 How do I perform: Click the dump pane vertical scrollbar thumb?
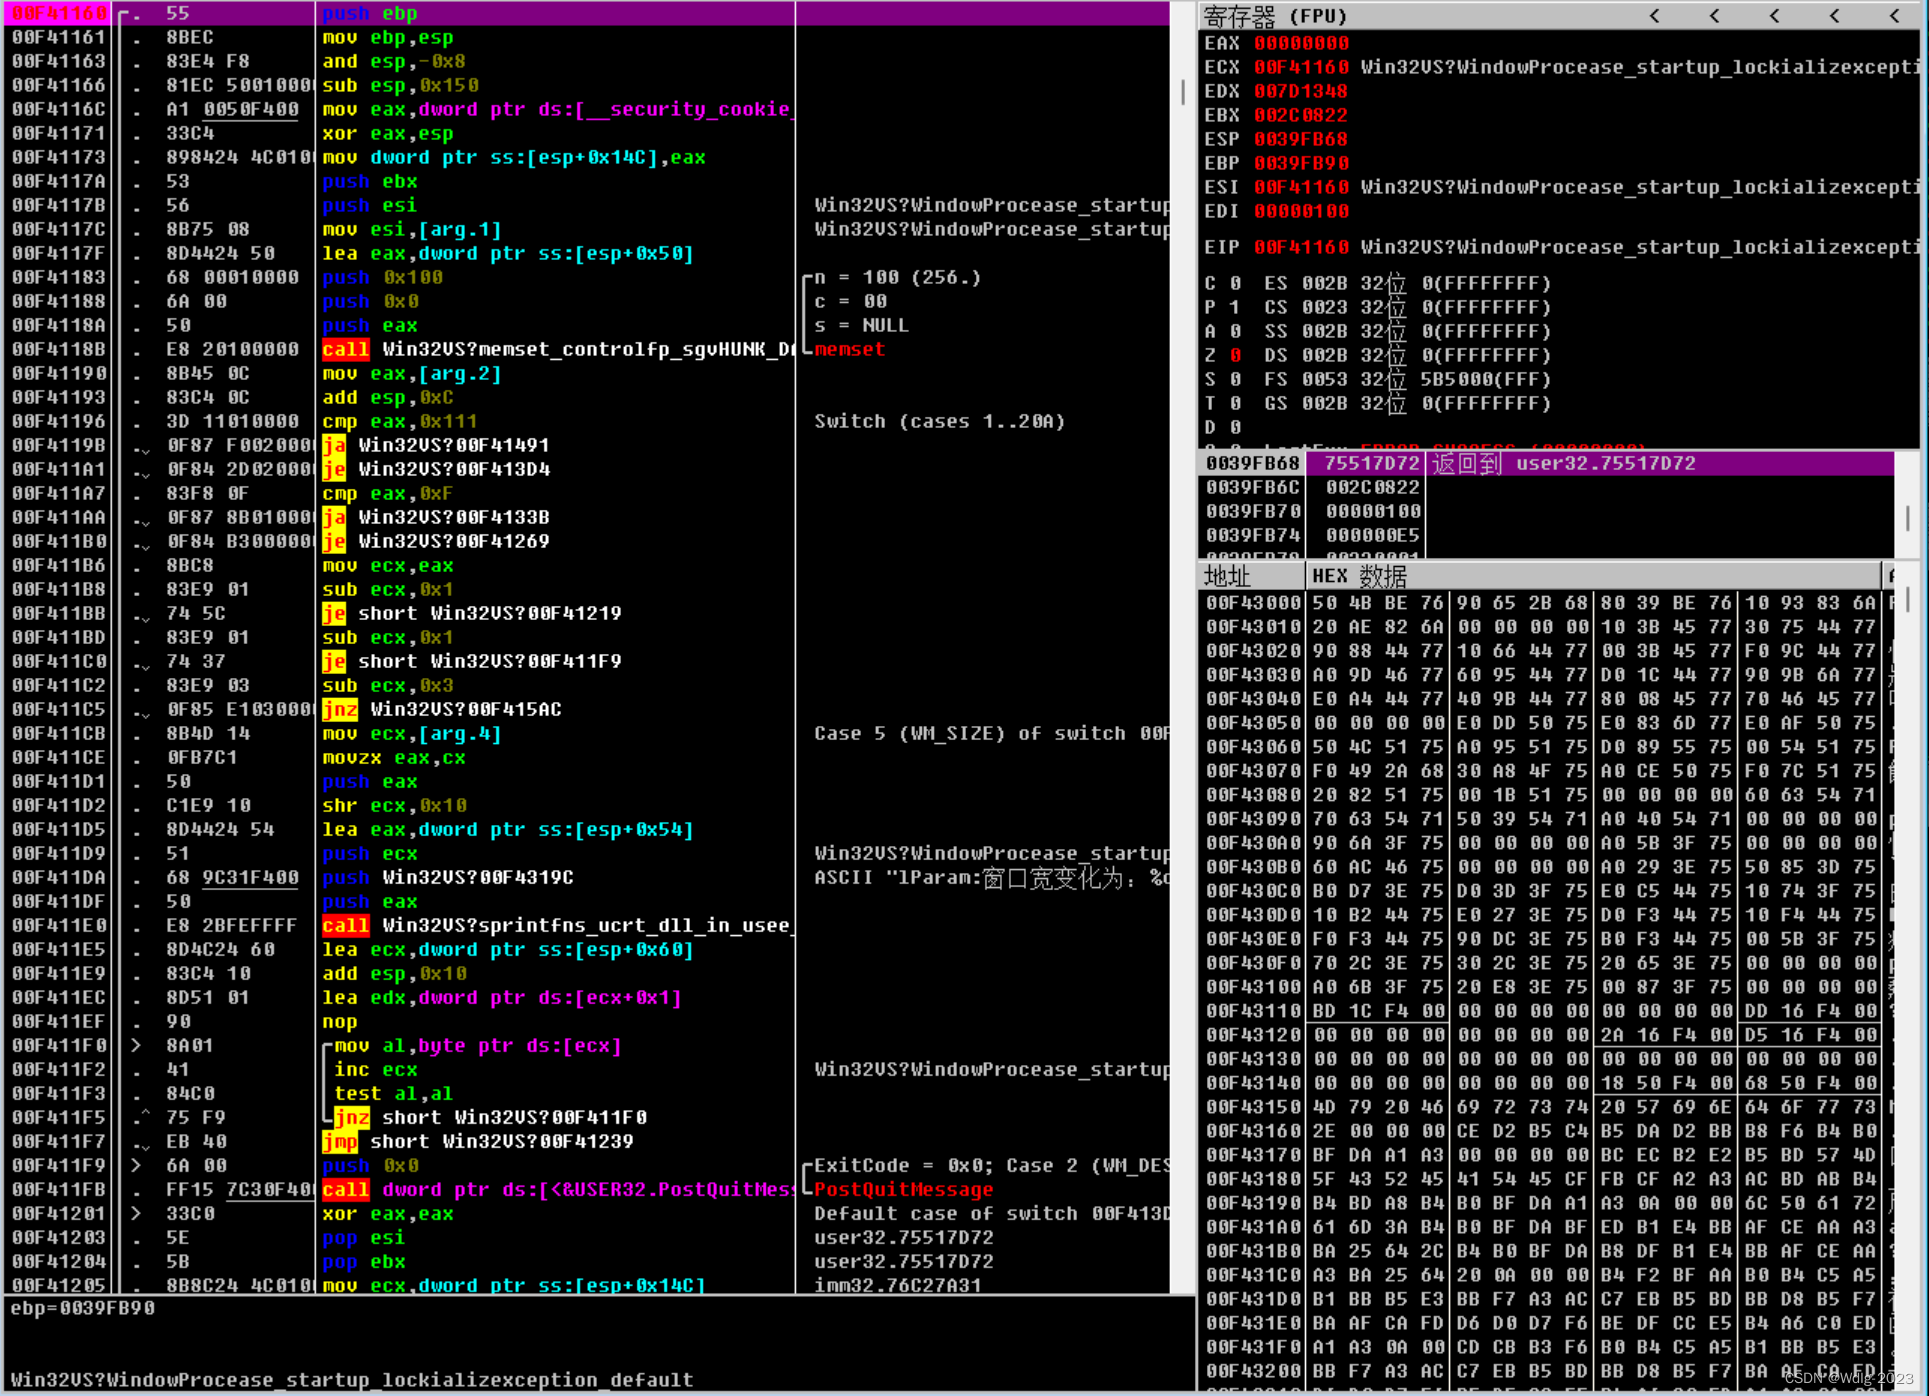pyautogui.click(x=1908, y=599)
